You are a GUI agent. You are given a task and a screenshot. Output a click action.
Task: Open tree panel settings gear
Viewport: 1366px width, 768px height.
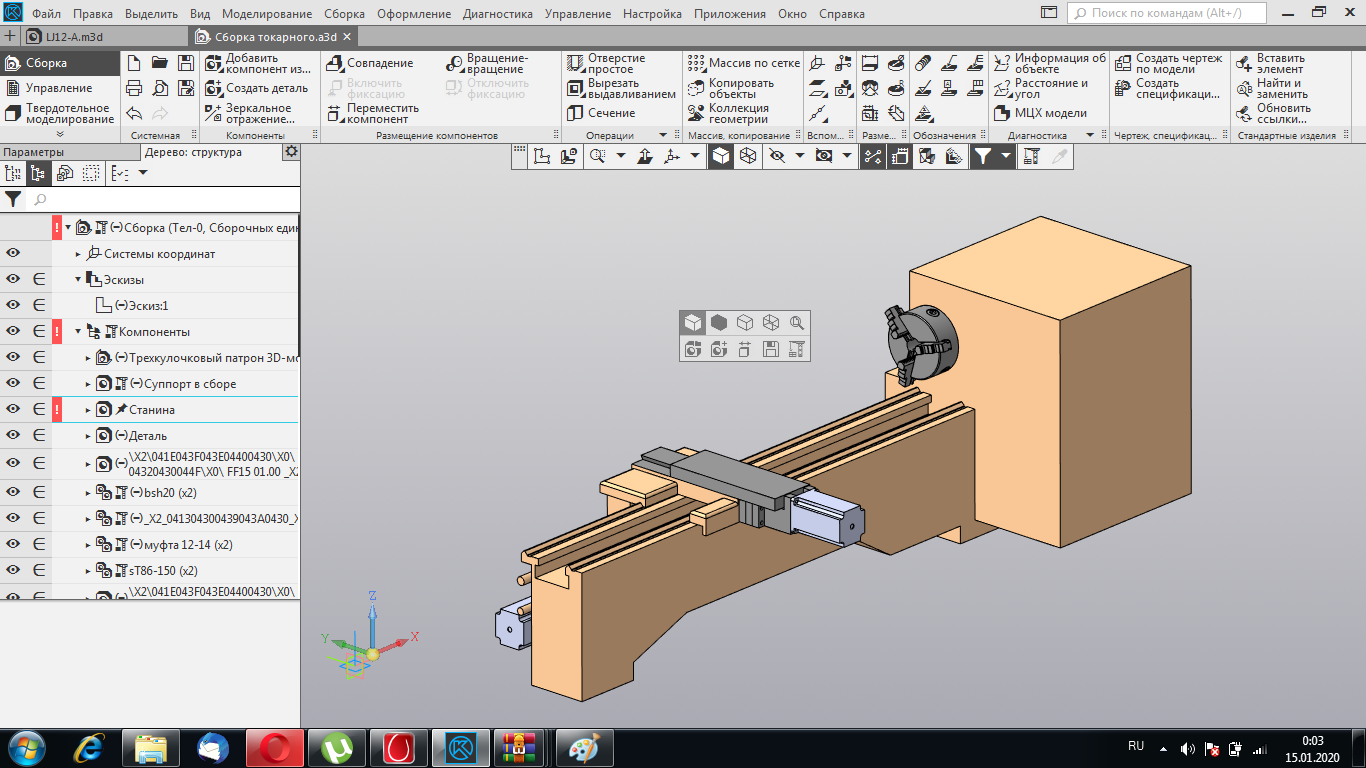[x=291, y=152]
